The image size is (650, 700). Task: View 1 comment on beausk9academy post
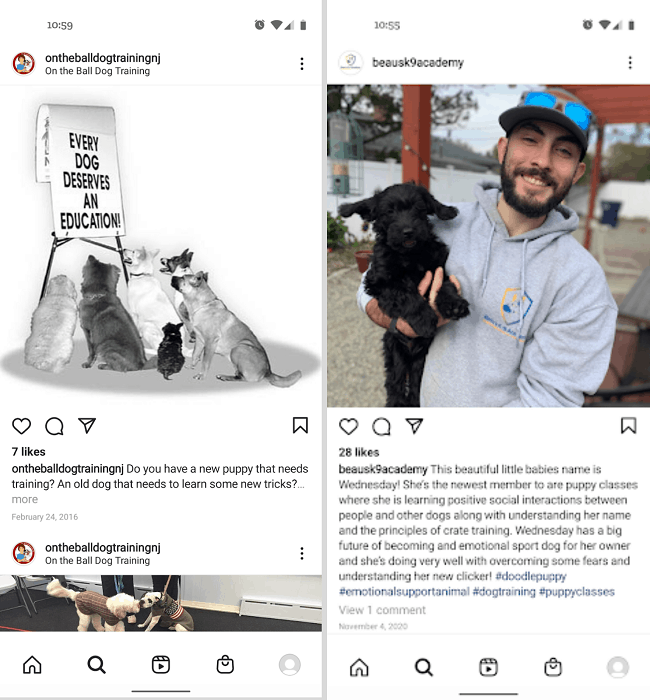coord(382,610)
